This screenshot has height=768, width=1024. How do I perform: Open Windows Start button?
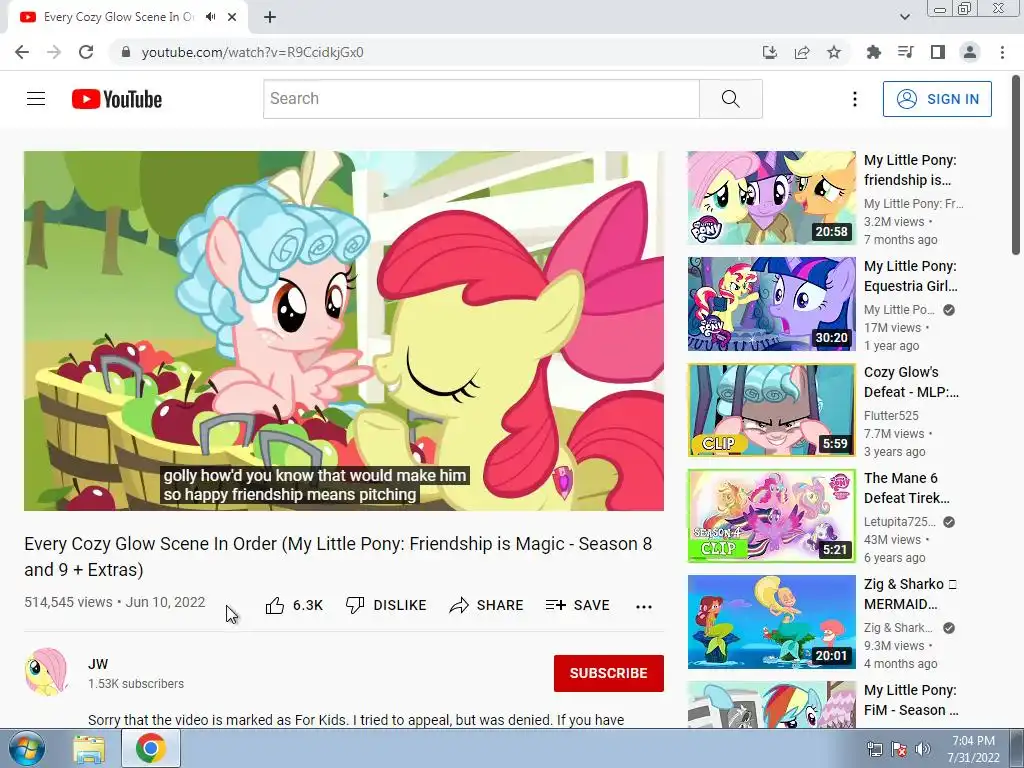[x=26, y=748]
